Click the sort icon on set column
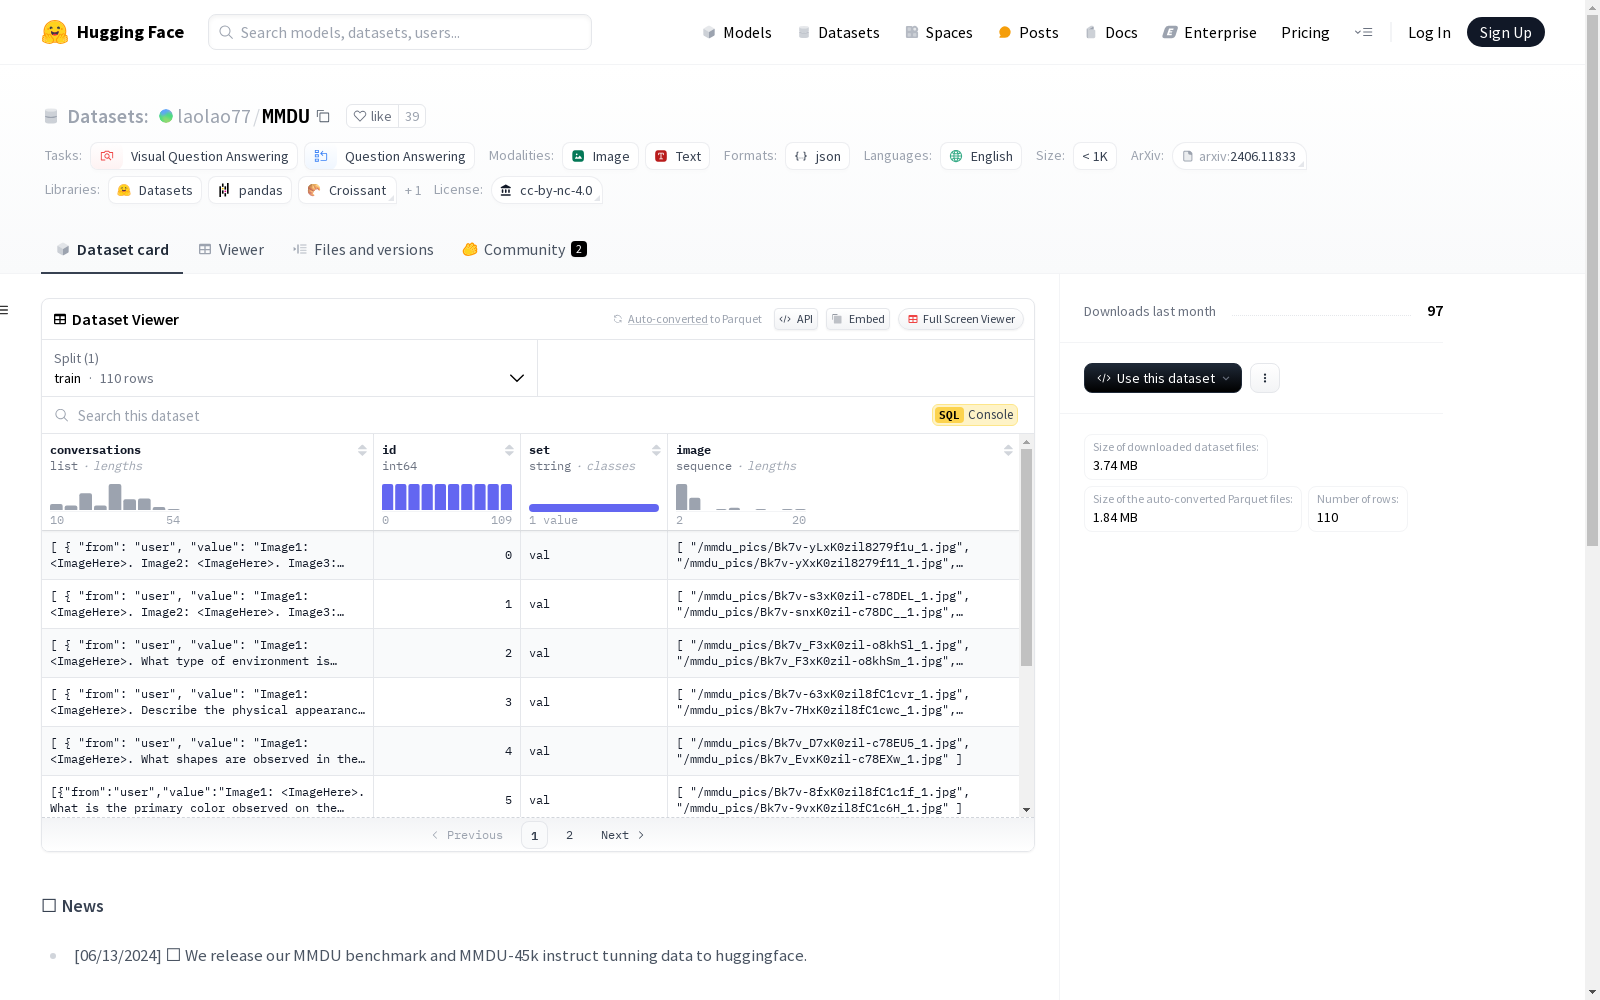This screenshot has height=1000, width=1600. tap(656, 450)
